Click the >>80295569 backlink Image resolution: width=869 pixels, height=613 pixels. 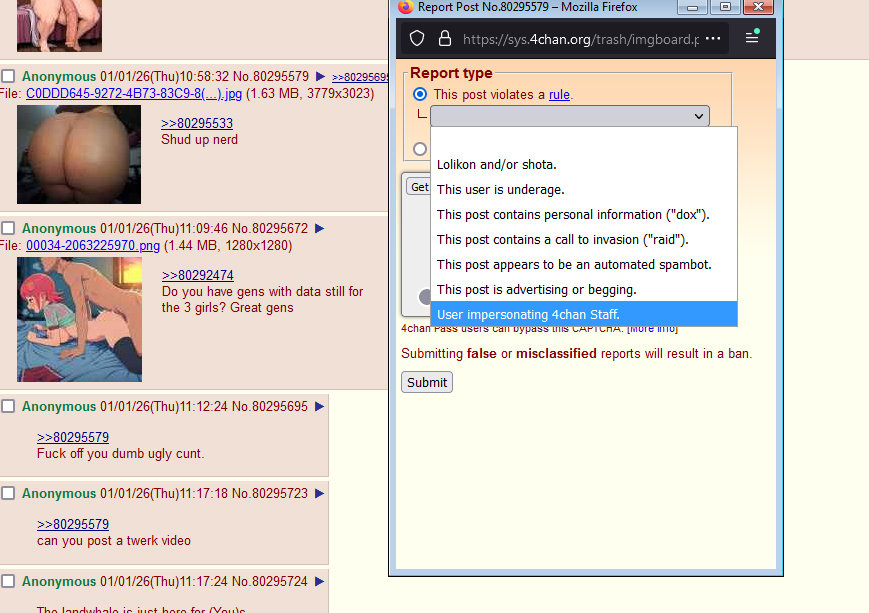[x=360, y=78]
